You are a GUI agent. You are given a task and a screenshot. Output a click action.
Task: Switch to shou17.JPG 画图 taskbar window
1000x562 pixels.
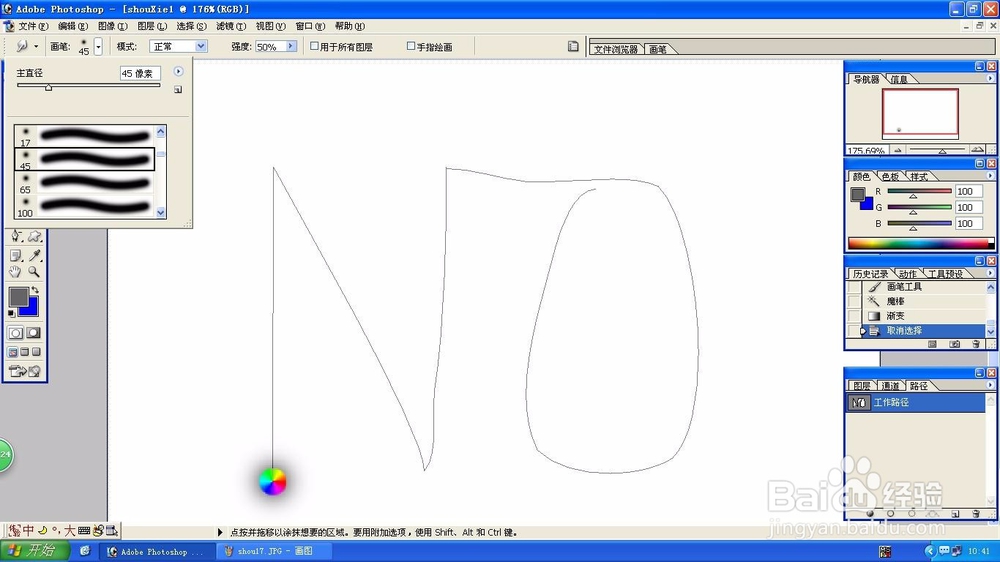point(275,551)
